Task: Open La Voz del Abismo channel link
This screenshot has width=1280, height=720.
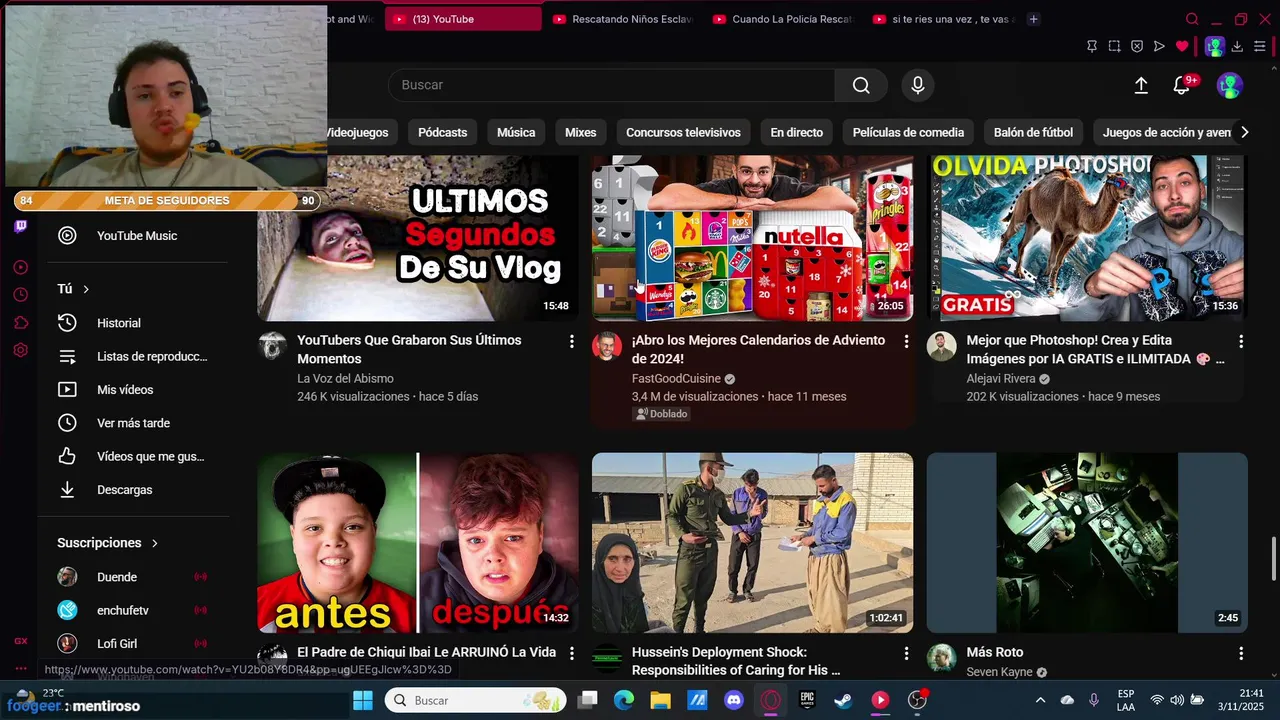Action: 345,378
